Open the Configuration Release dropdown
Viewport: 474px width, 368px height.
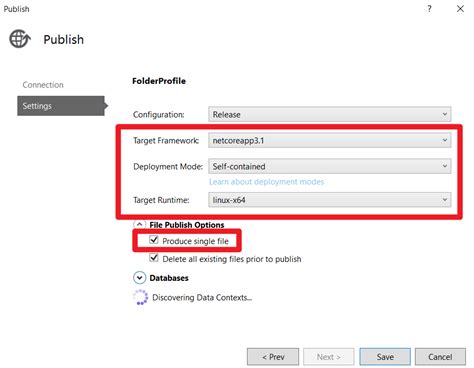point(330,114)
